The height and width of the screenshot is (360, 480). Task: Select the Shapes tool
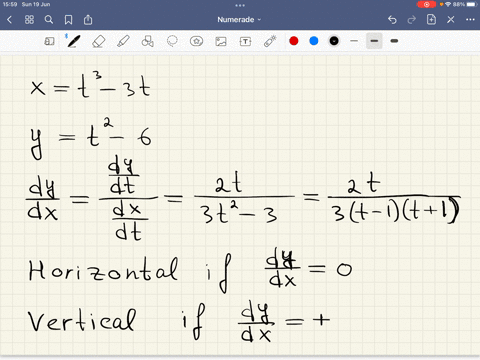pyautogui.click(x=147, y=41)
